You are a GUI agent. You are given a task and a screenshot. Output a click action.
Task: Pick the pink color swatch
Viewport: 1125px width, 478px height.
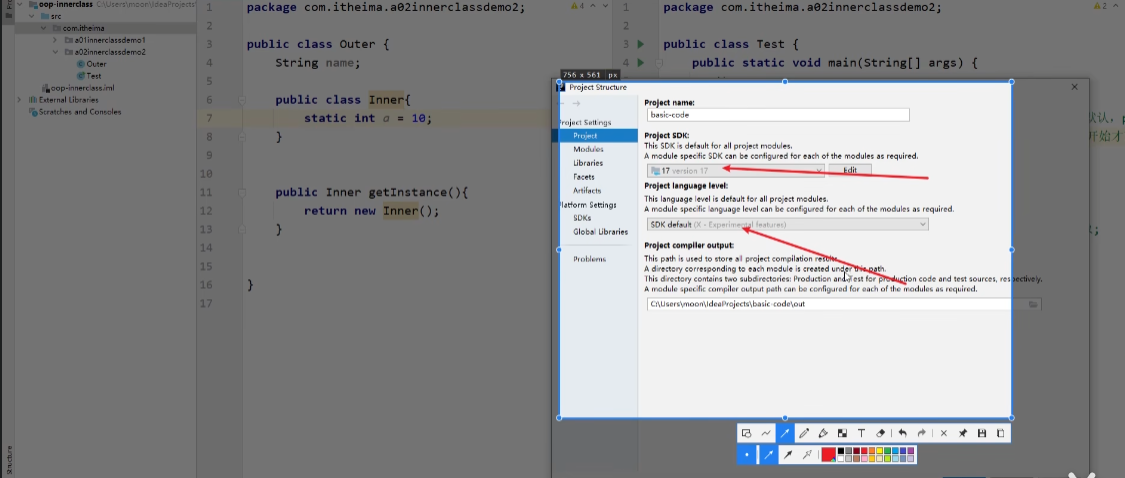(864, 459)
